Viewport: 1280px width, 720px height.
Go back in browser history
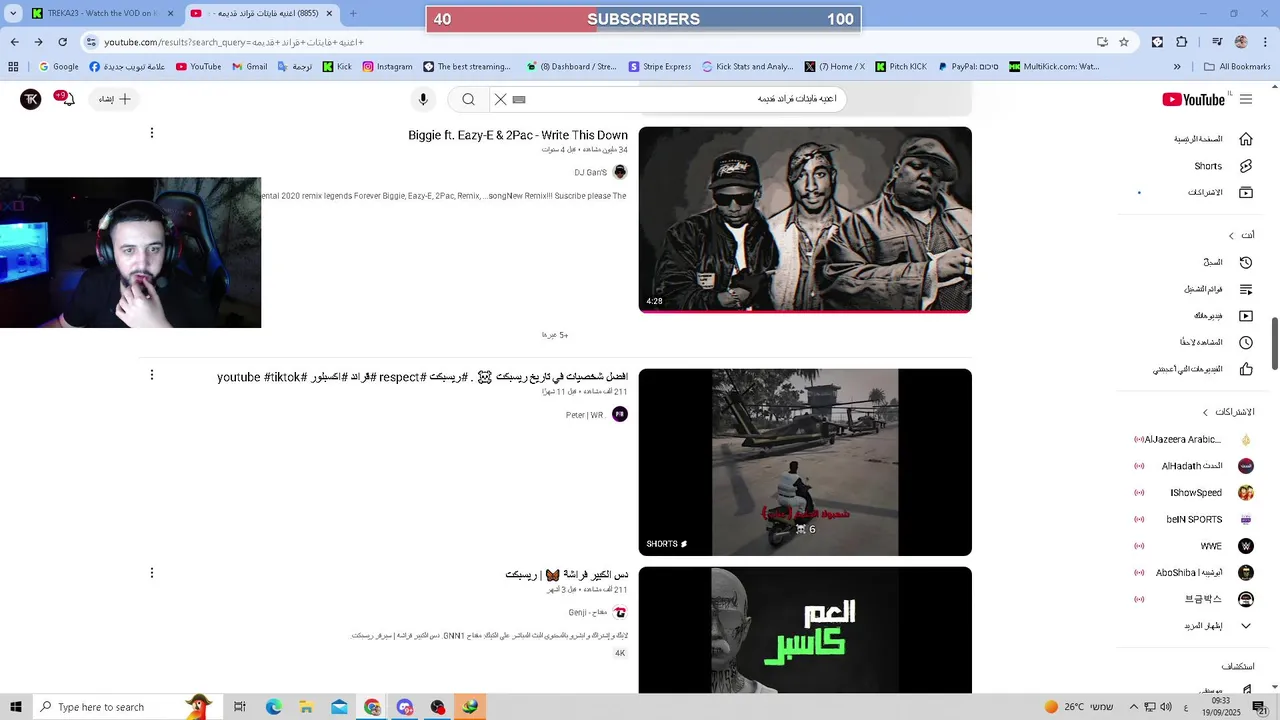coord(14,42)
